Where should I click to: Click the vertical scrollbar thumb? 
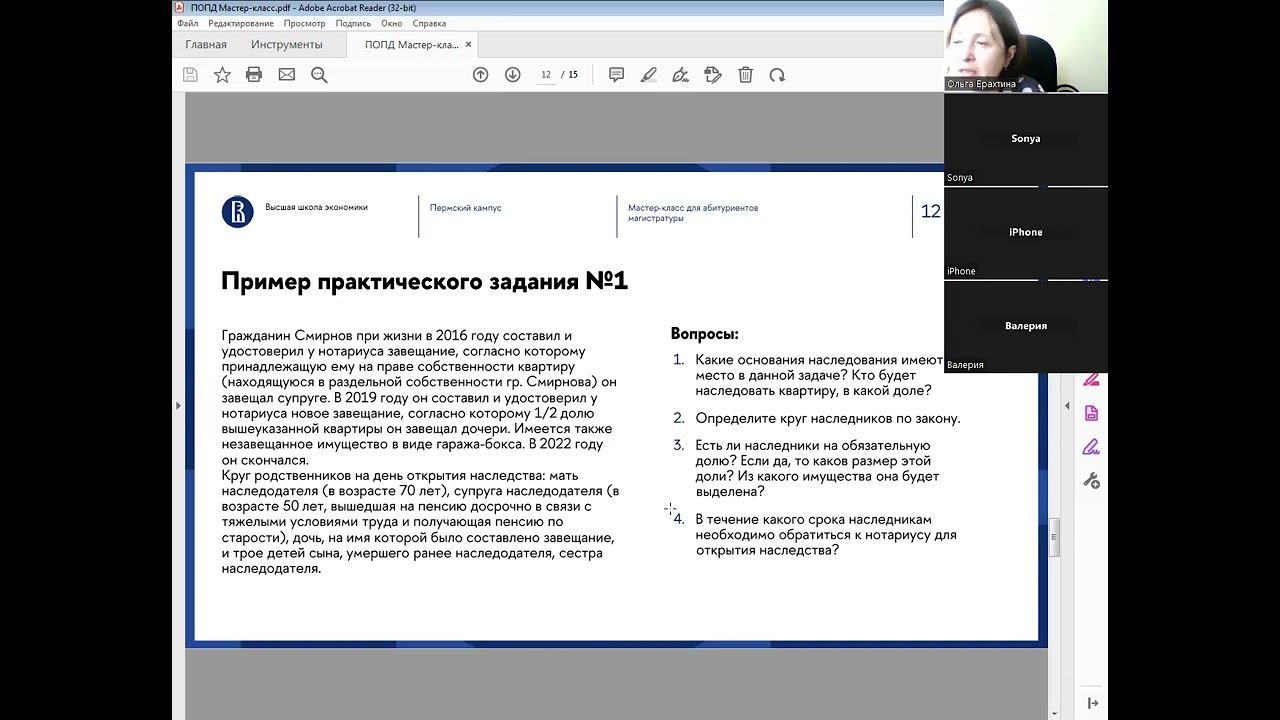point(1054,540)
